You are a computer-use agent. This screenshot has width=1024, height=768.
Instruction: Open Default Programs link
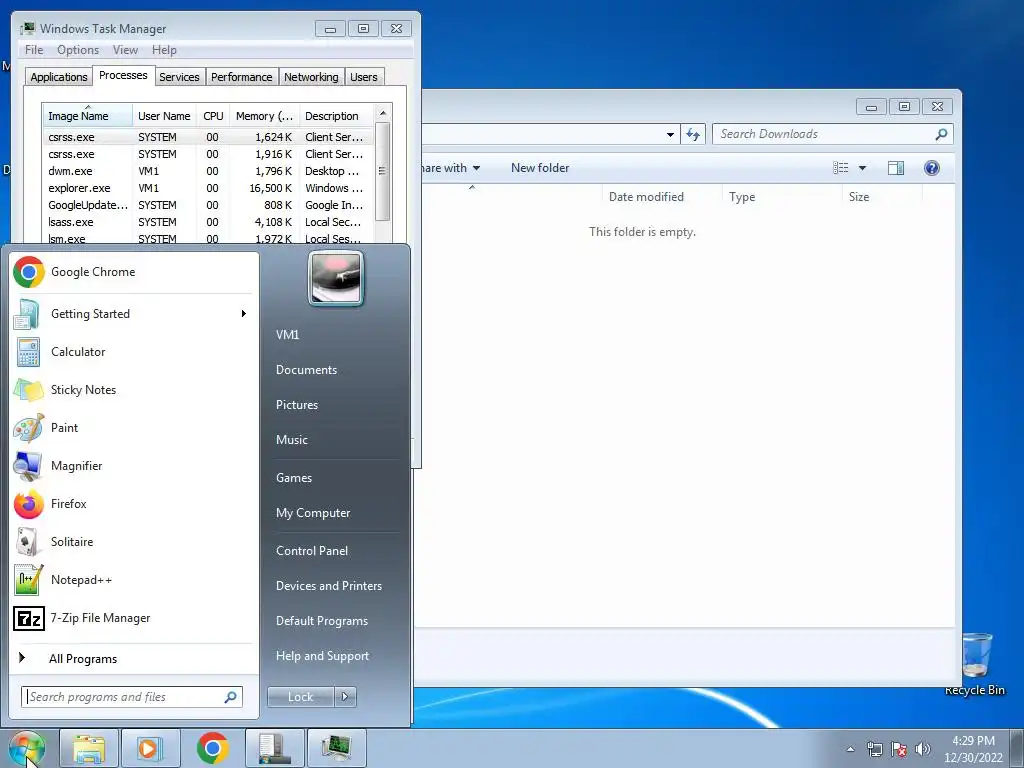click(x=321, y=621)
